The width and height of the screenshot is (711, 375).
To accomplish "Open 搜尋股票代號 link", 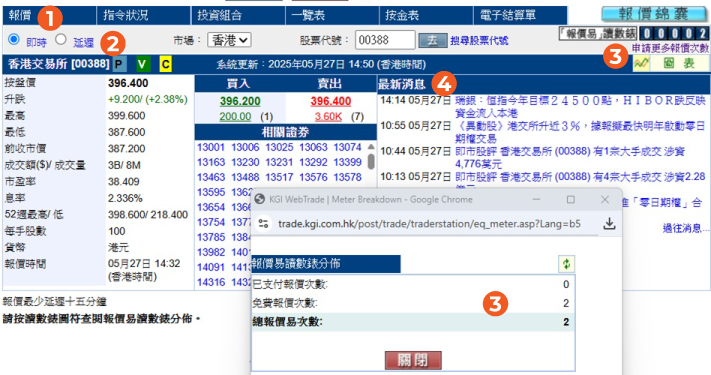I will pyautogui.click(x=479, y=41).
